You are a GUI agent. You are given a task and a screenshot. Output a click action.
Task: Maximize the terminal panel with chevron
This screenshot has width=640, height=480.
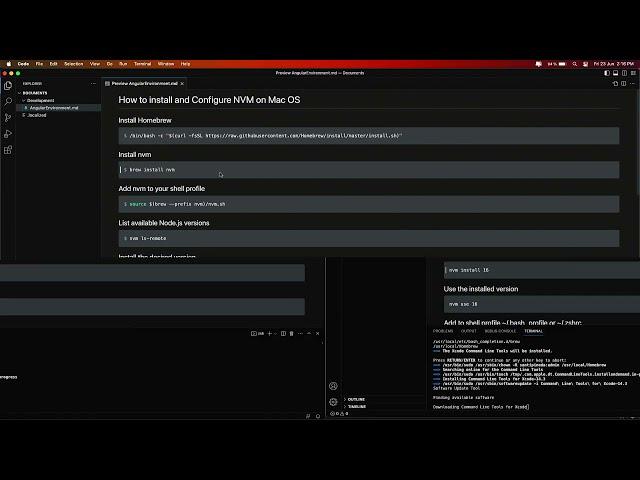pyautogui.click(x=309, y=333)
